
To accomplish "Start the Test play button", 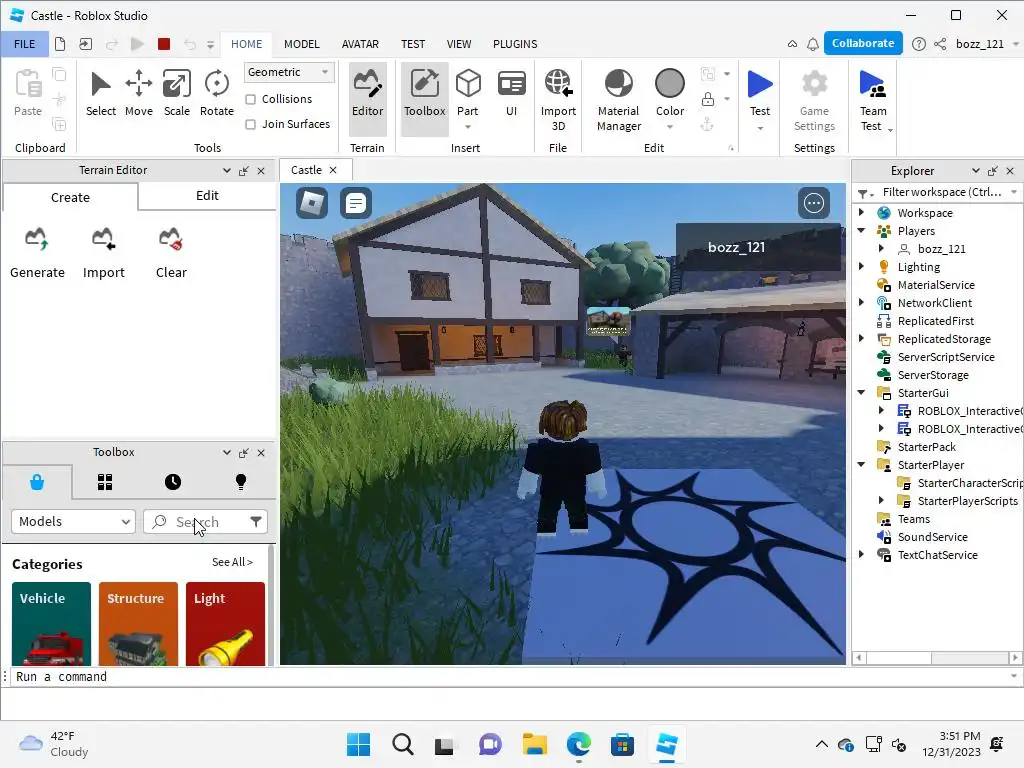I will click(760, 93).
